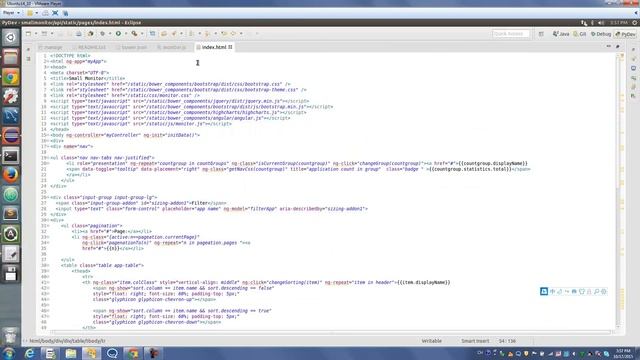Click the External Tools run icon
The image size is (640, 360).
(134, 33)
